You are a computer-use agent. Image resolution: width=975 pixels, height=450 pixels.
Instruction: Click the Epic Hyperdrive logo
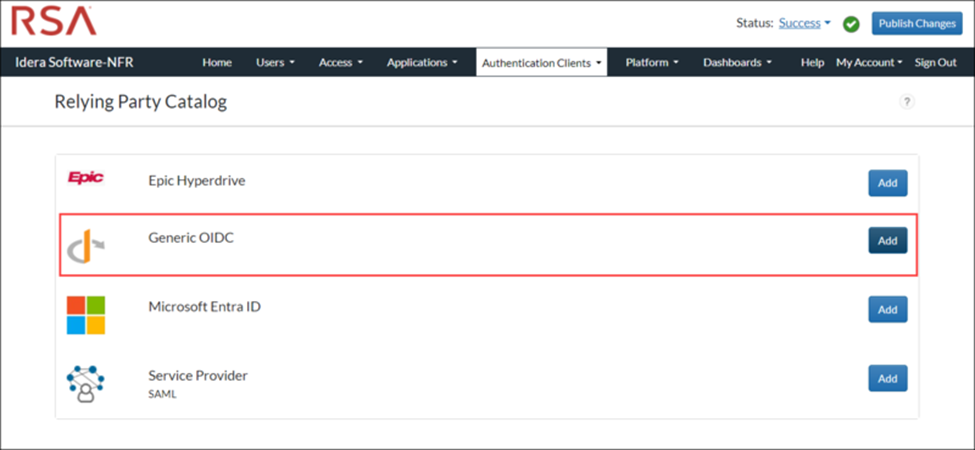(85, 179)
